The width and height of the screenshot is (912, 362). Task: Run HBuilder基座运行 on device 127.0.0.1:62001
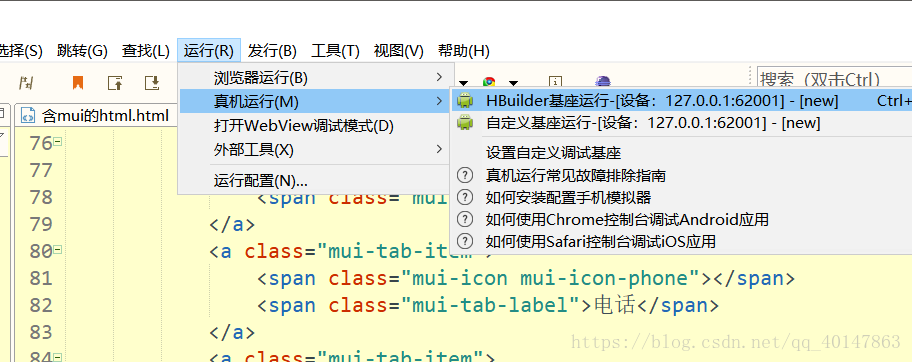(x=682, y=101)
